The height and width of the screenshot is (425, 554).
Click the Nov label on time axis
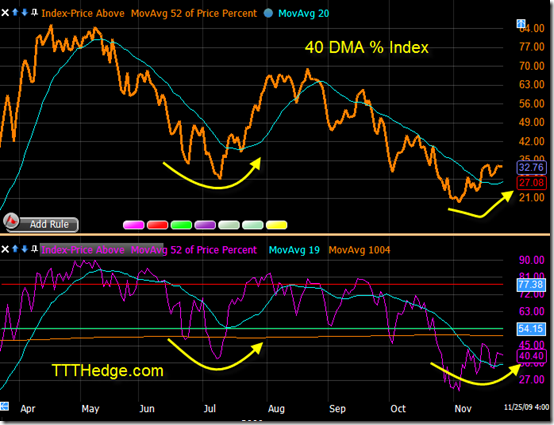click(463, 409)
